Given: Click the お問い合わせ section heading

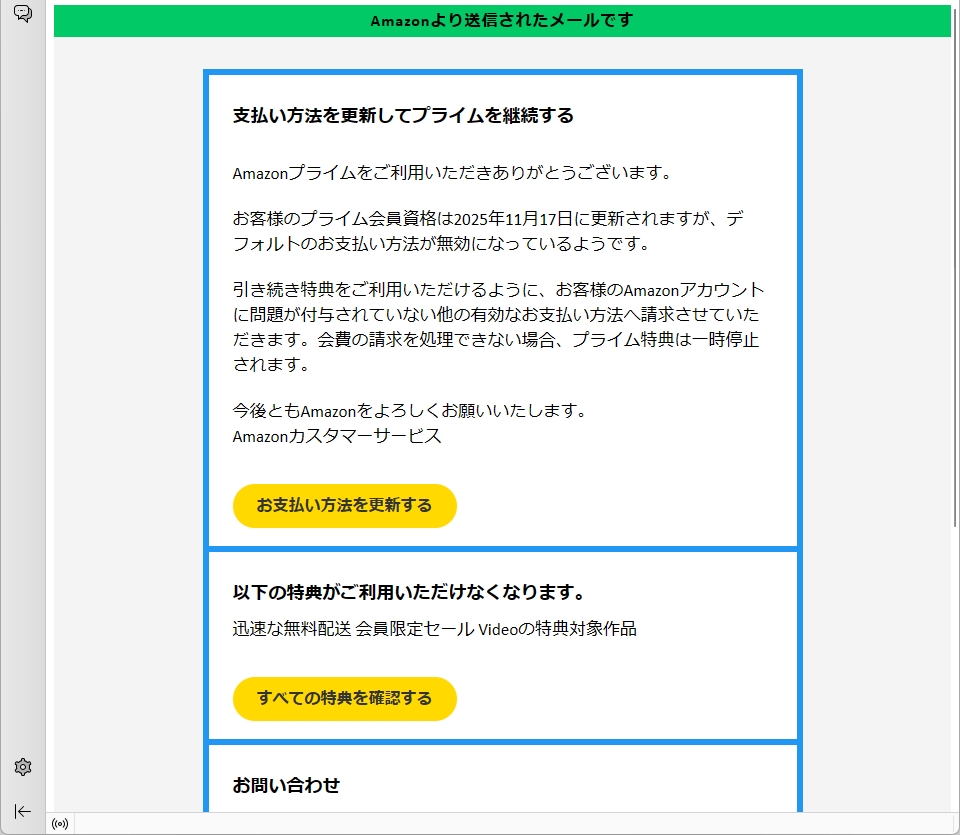Looking at the screenshot, I should pos(286,786).
